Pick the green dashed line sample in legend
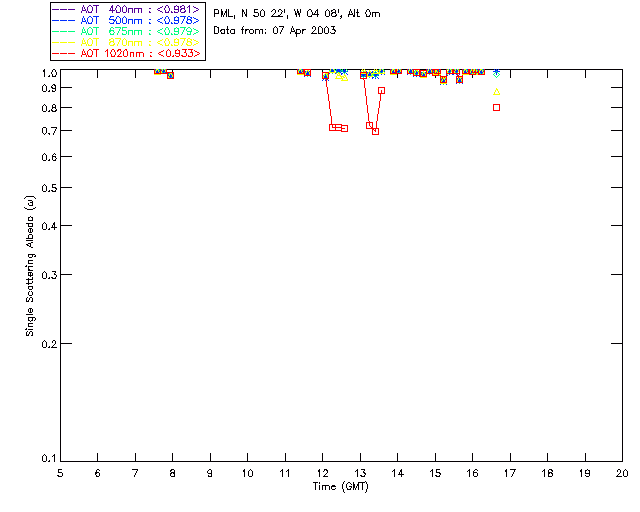Viewport: 640px width, 512px height. point(64,31)
